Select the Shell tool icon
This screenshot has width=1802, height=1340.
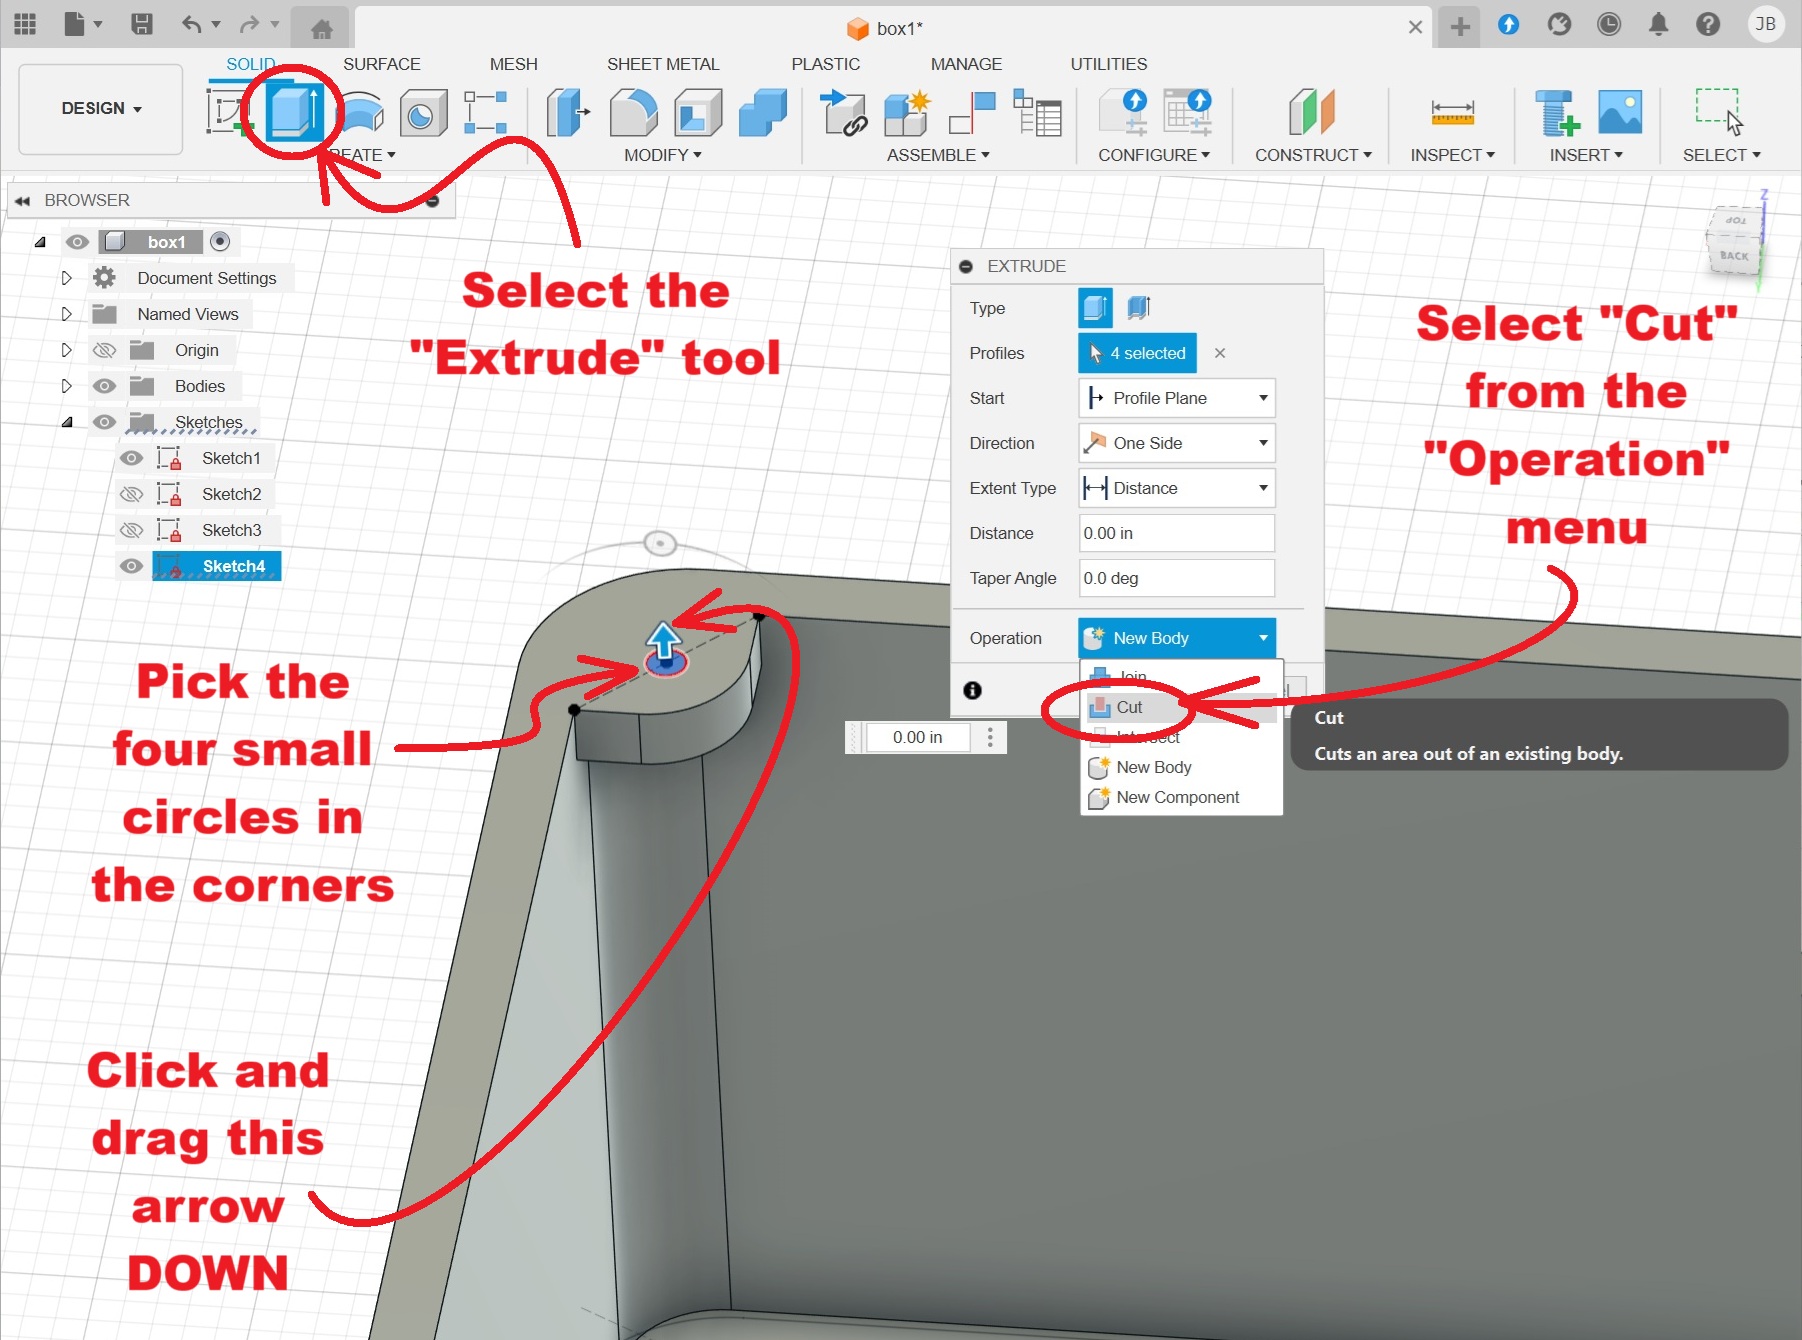[x=698, y=112]
